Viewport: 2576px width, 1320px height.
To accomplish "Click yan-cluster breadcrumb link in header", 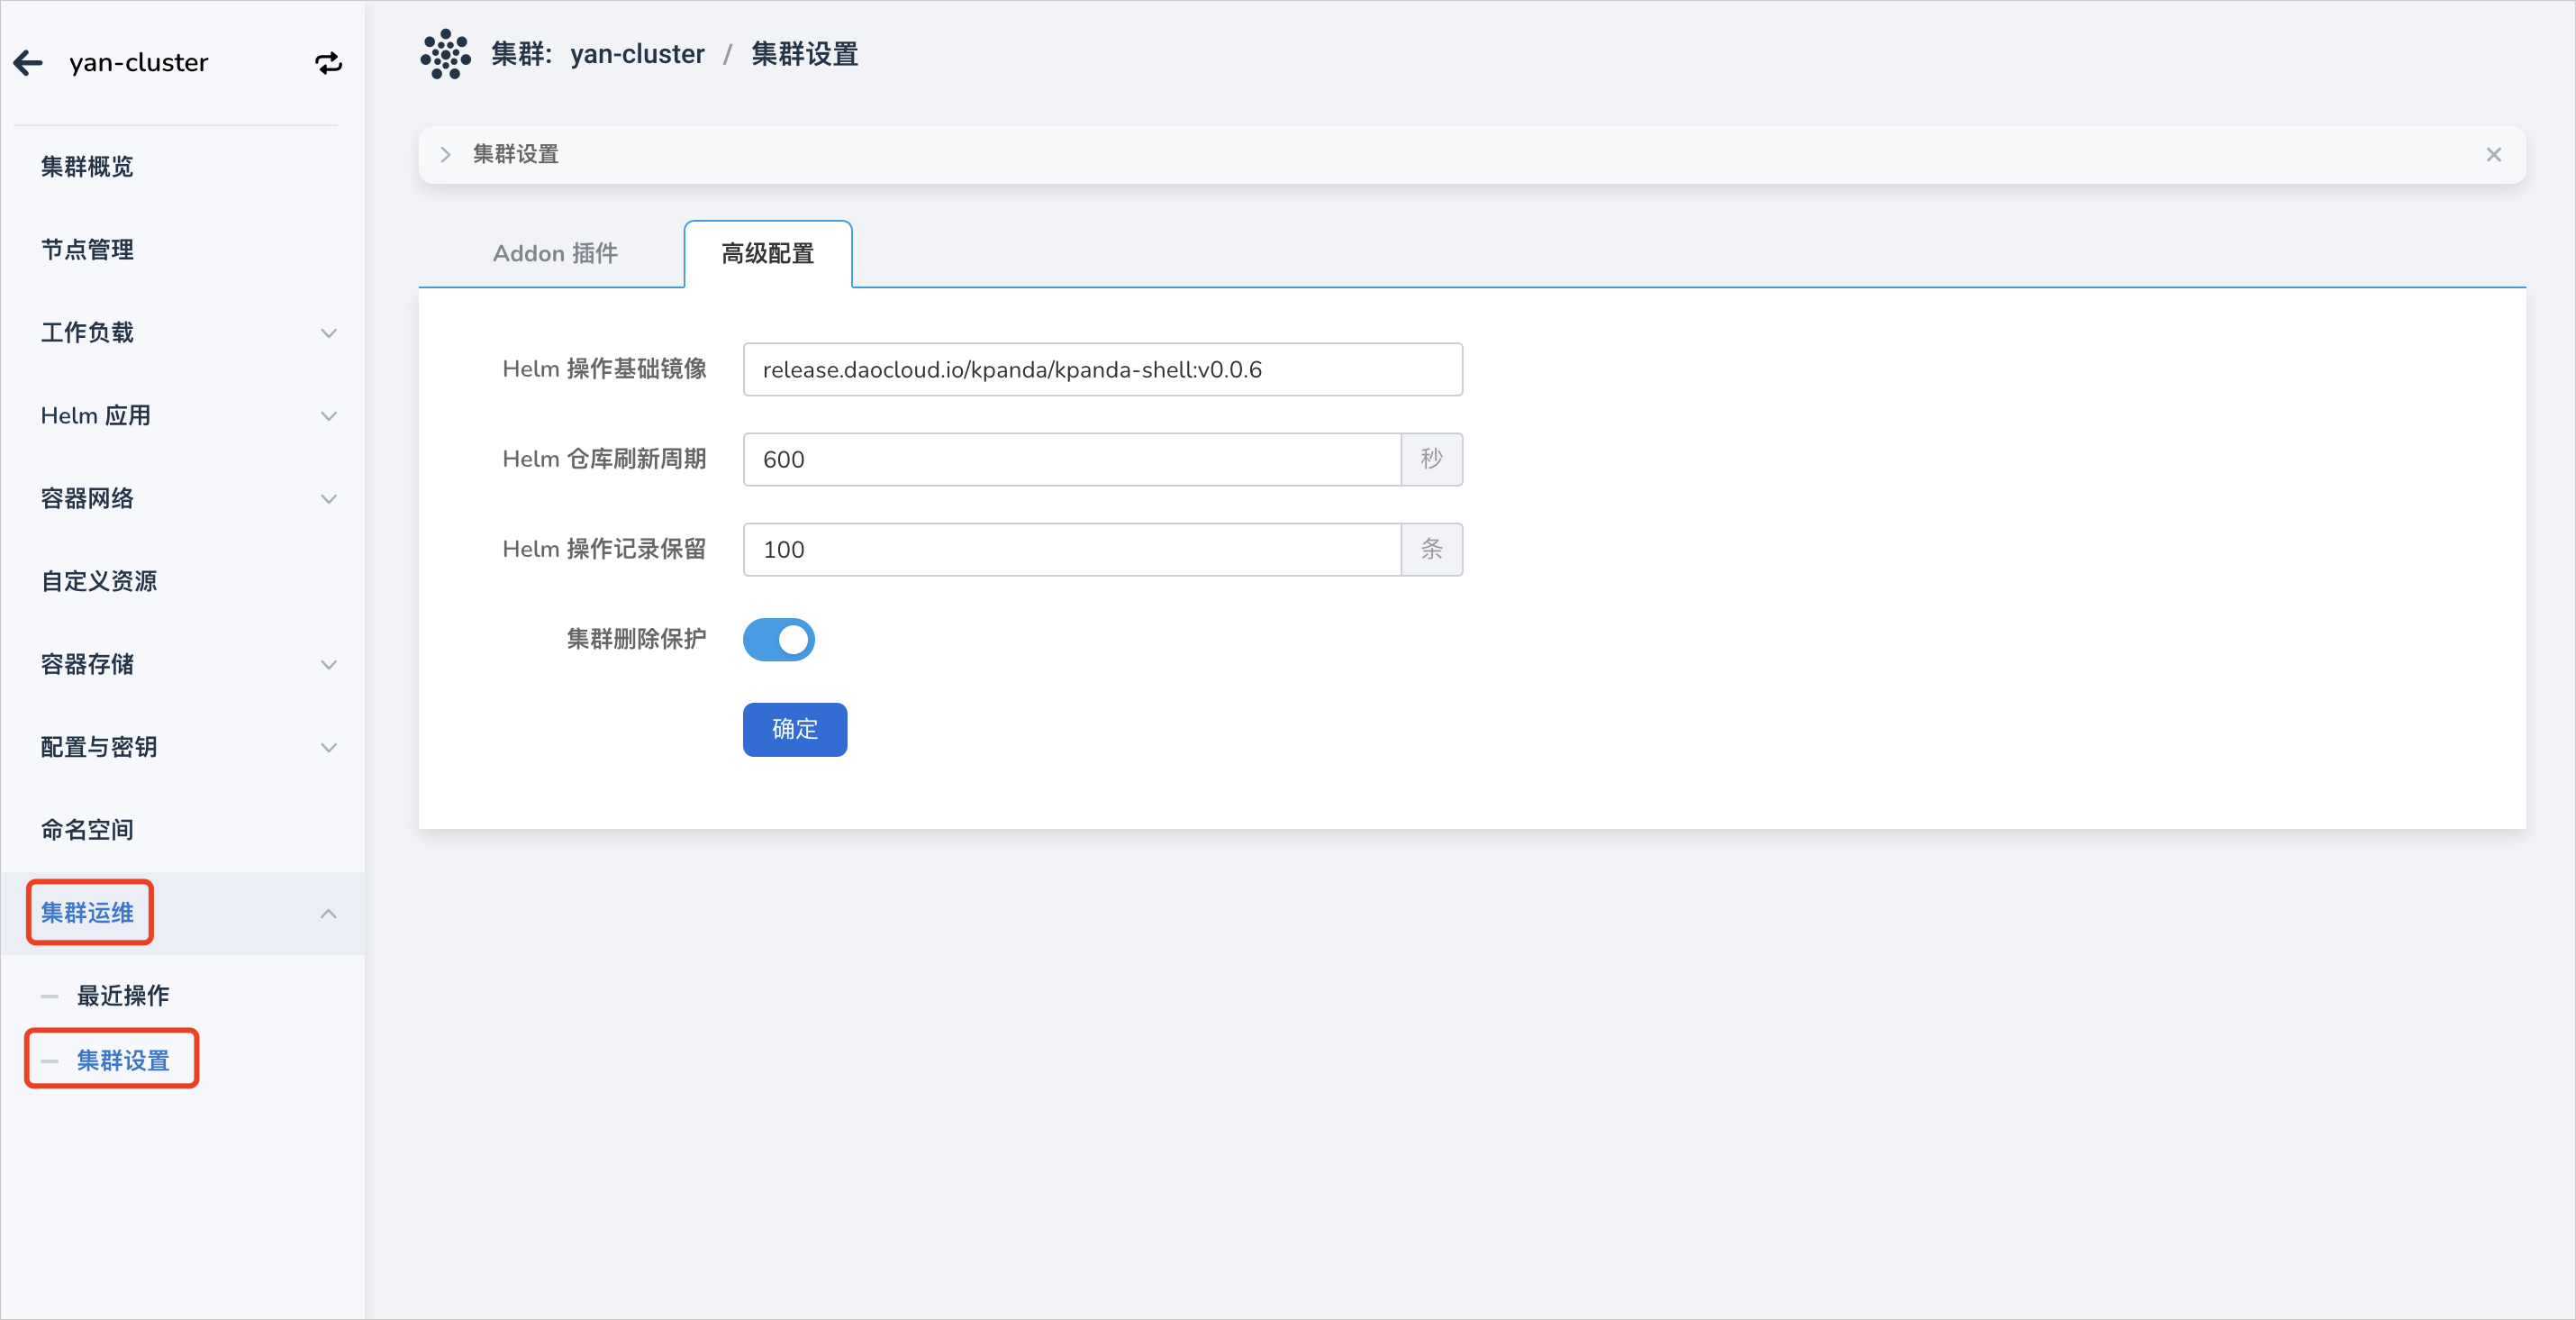I will point(637,54).
